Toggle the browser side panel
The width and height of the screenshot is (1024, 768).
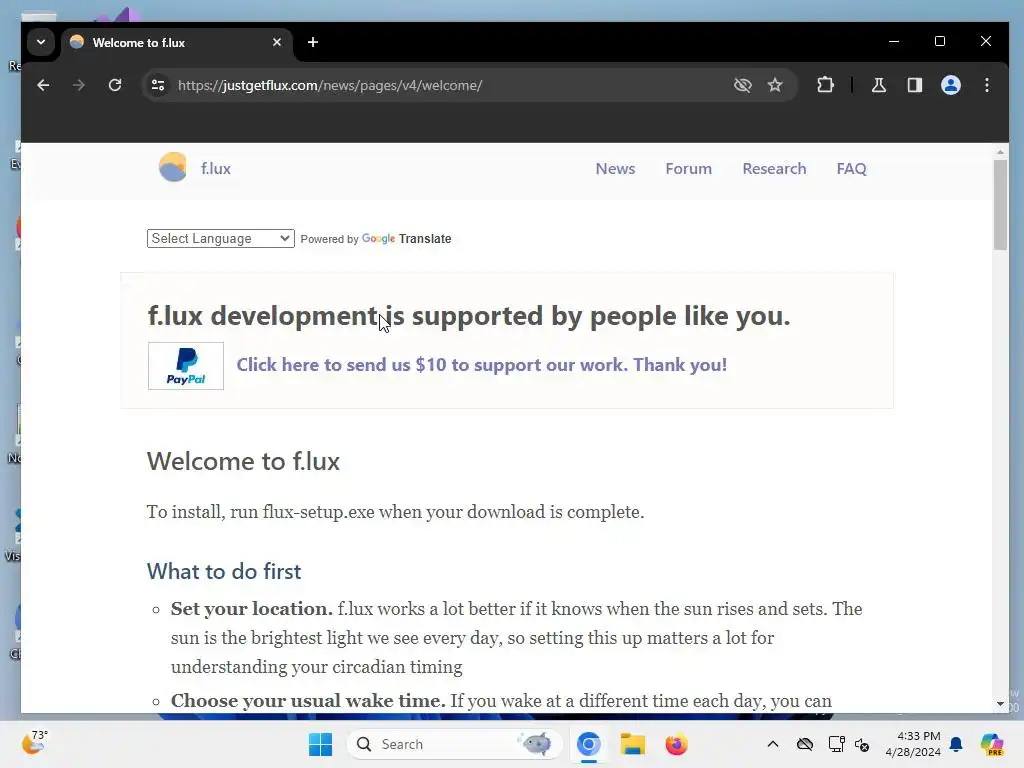[915, 85]
